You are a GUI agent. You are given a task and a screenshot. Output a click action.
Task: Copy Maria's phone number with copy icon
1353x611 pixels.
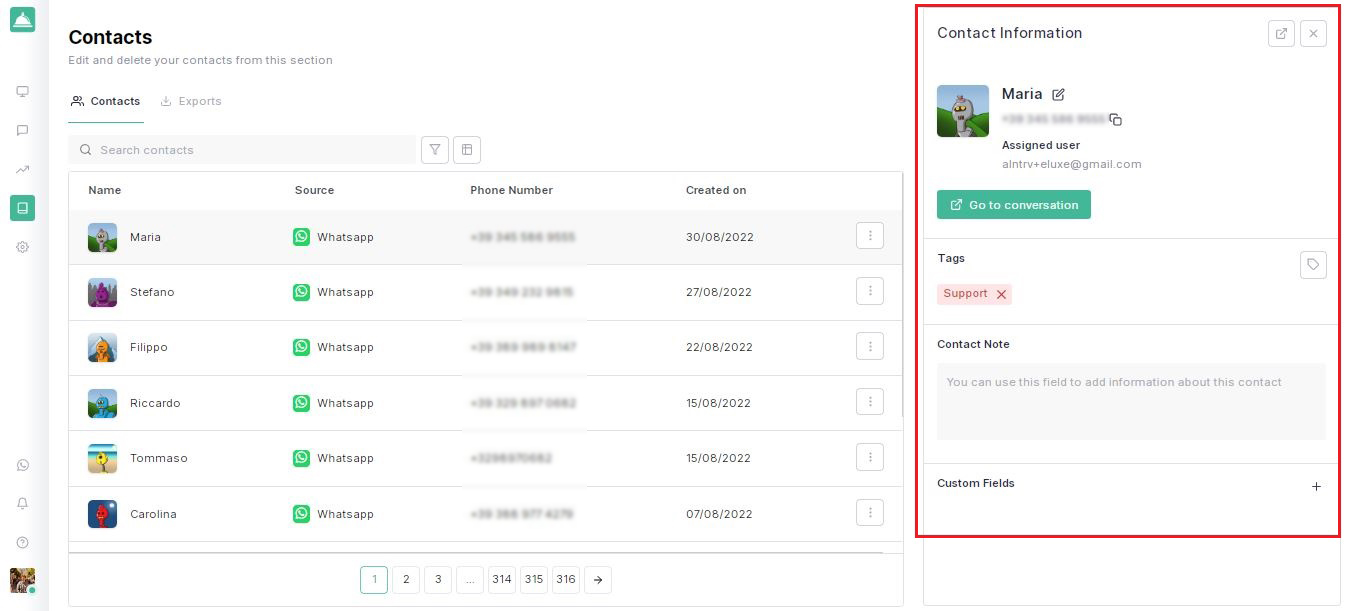1116,120
